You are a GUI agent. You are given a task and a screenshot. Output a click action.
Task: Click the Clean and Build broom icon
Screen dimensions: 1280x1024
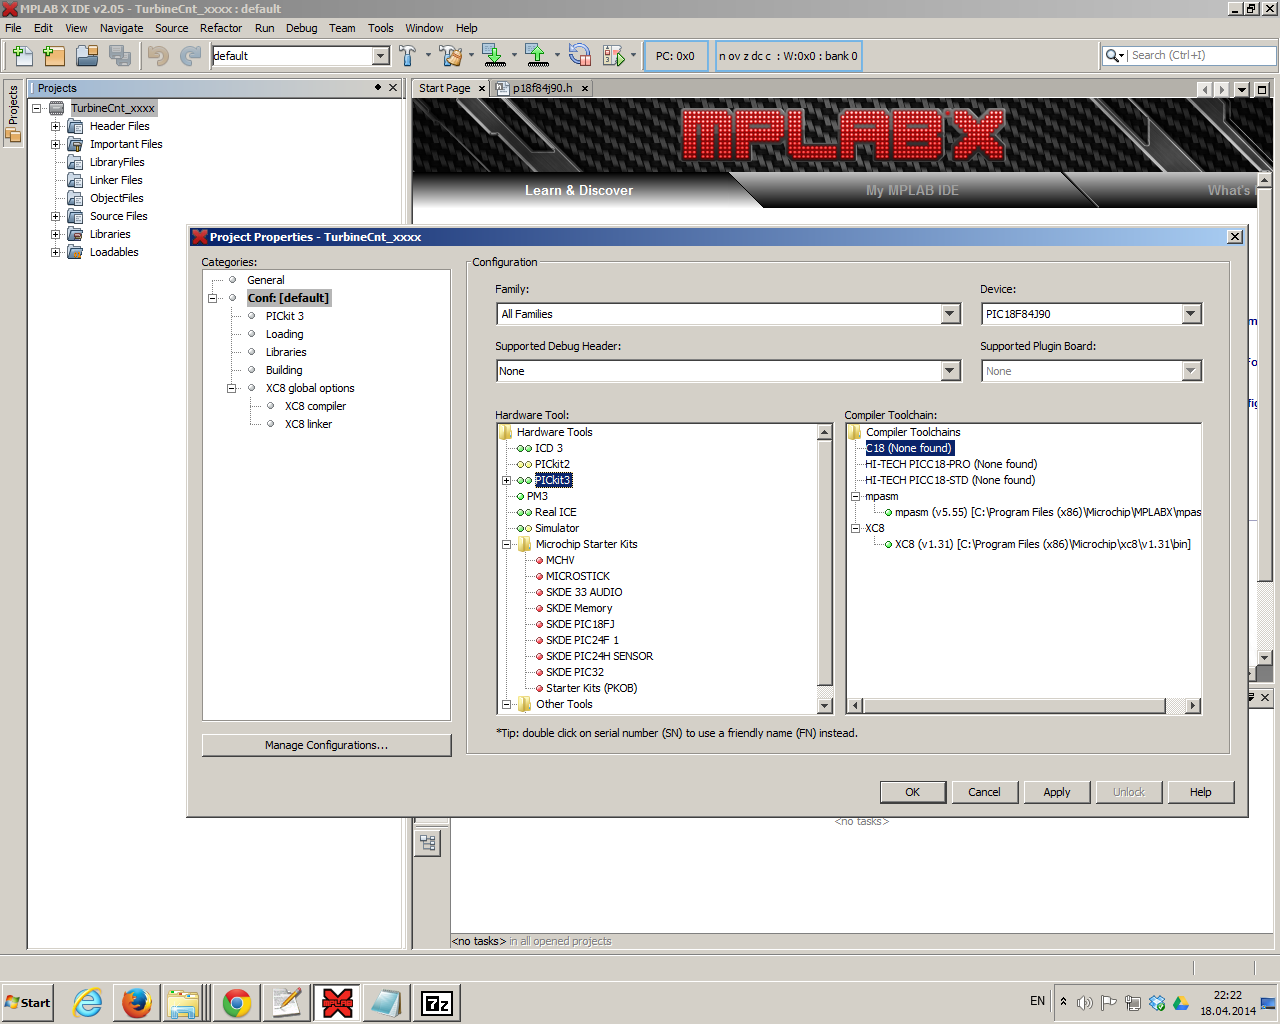click(451, 56)
